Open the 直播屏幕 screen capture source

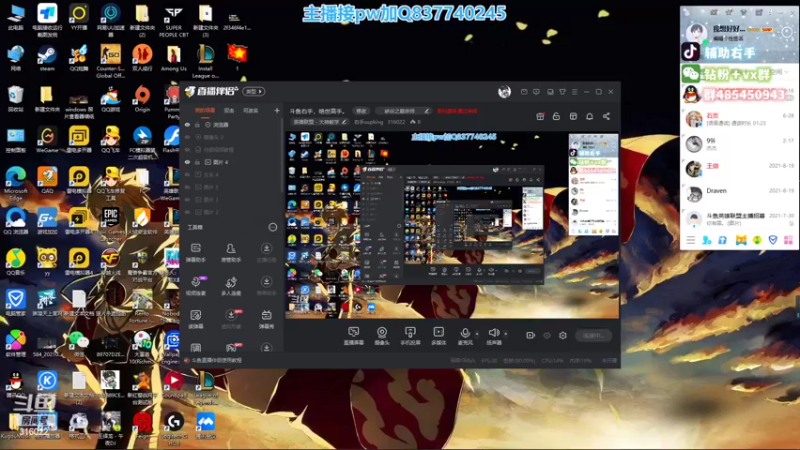pyautogui.click(x=354, y=336)
